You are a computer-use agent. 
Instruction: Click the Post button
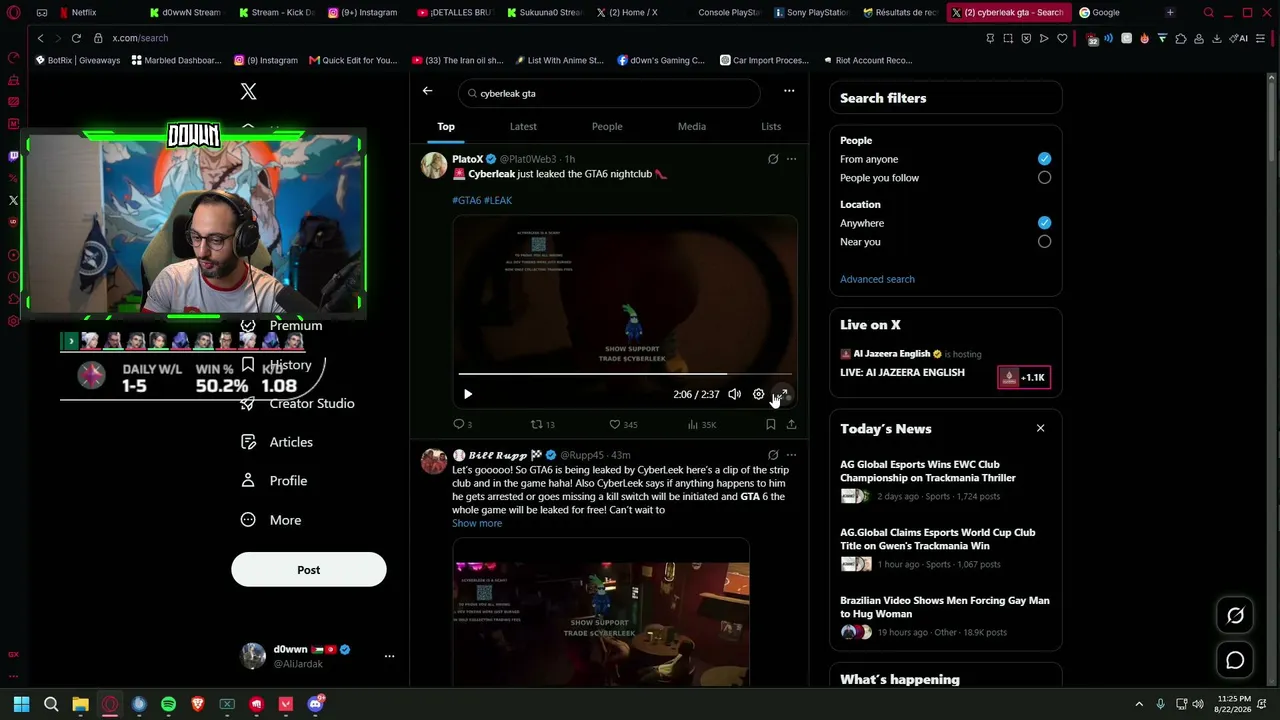(309, 570)
